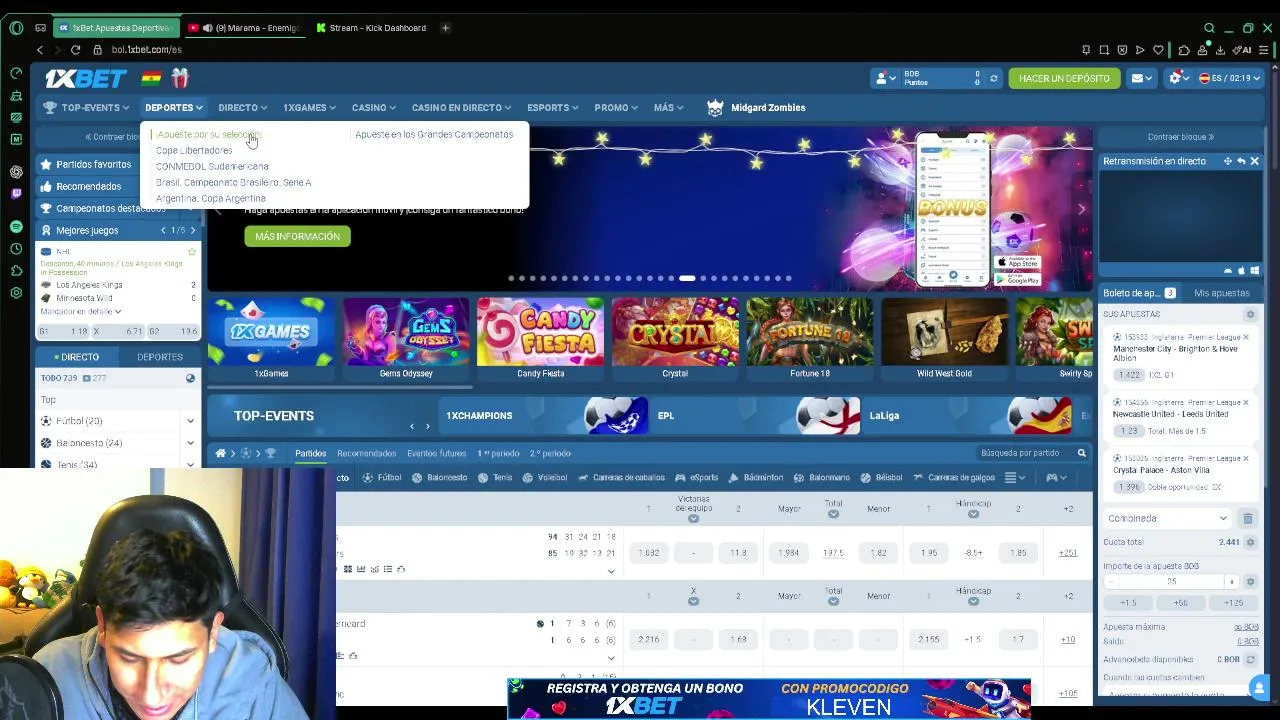1280x720 pixels.
Task: Click the gift box icon beside the logo
Action: point(179,78)
